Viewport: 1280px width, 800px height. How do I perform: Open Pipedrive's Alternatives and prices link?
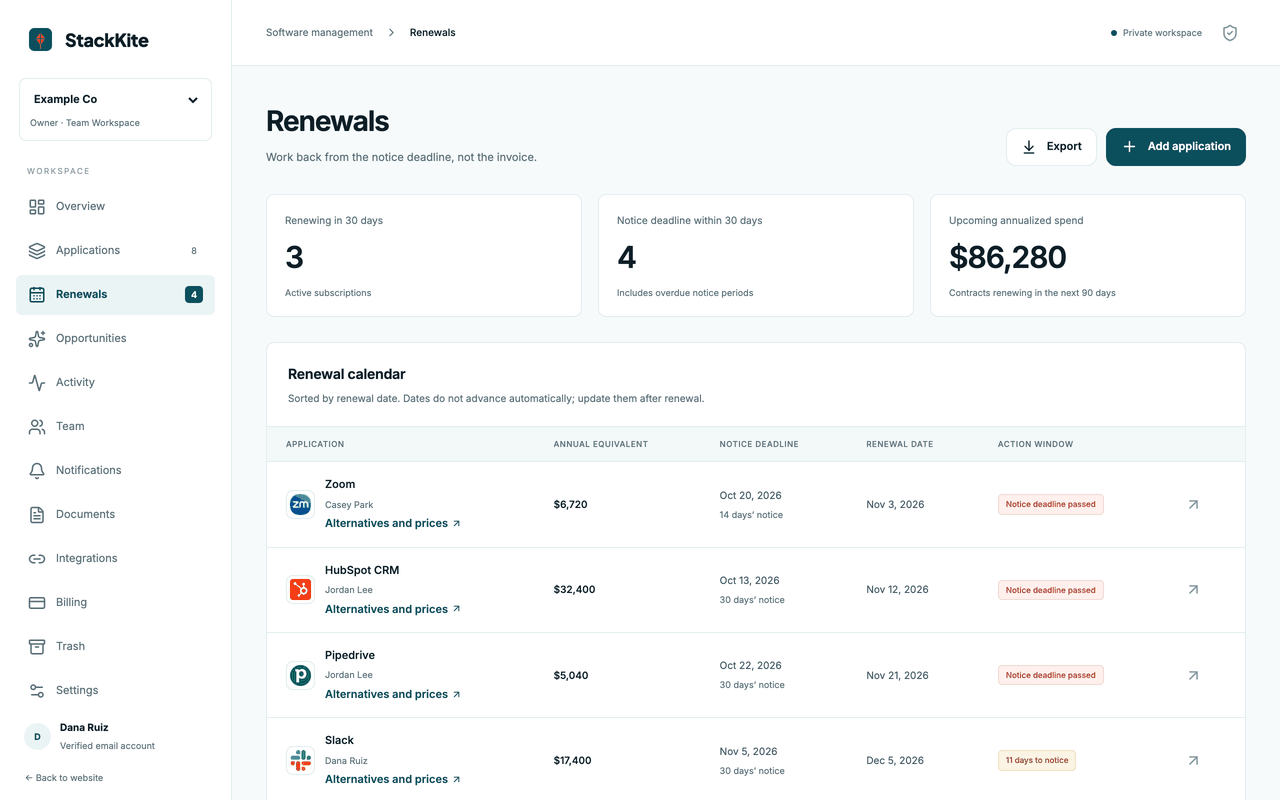[393, 695]
